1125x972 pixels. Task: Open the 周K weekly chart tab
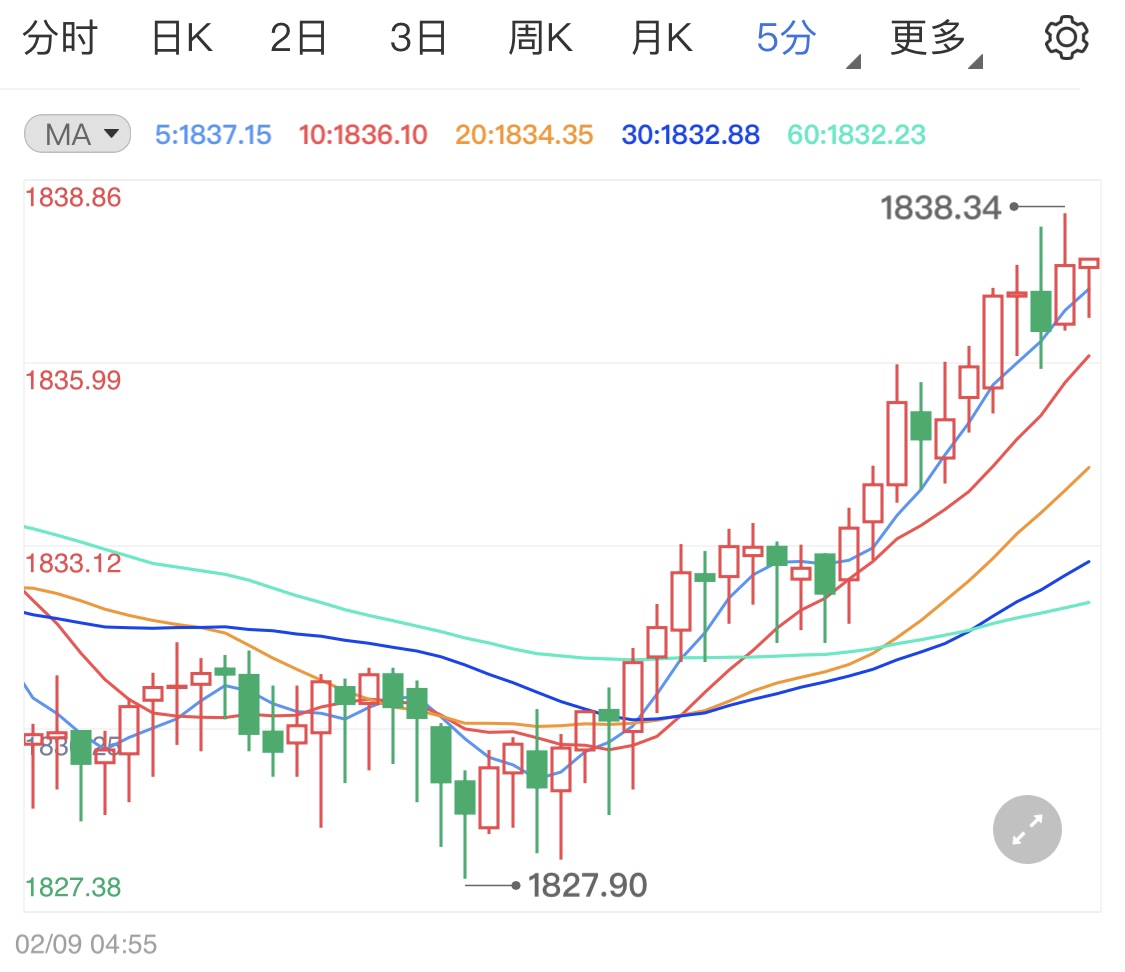pos(540,38)
